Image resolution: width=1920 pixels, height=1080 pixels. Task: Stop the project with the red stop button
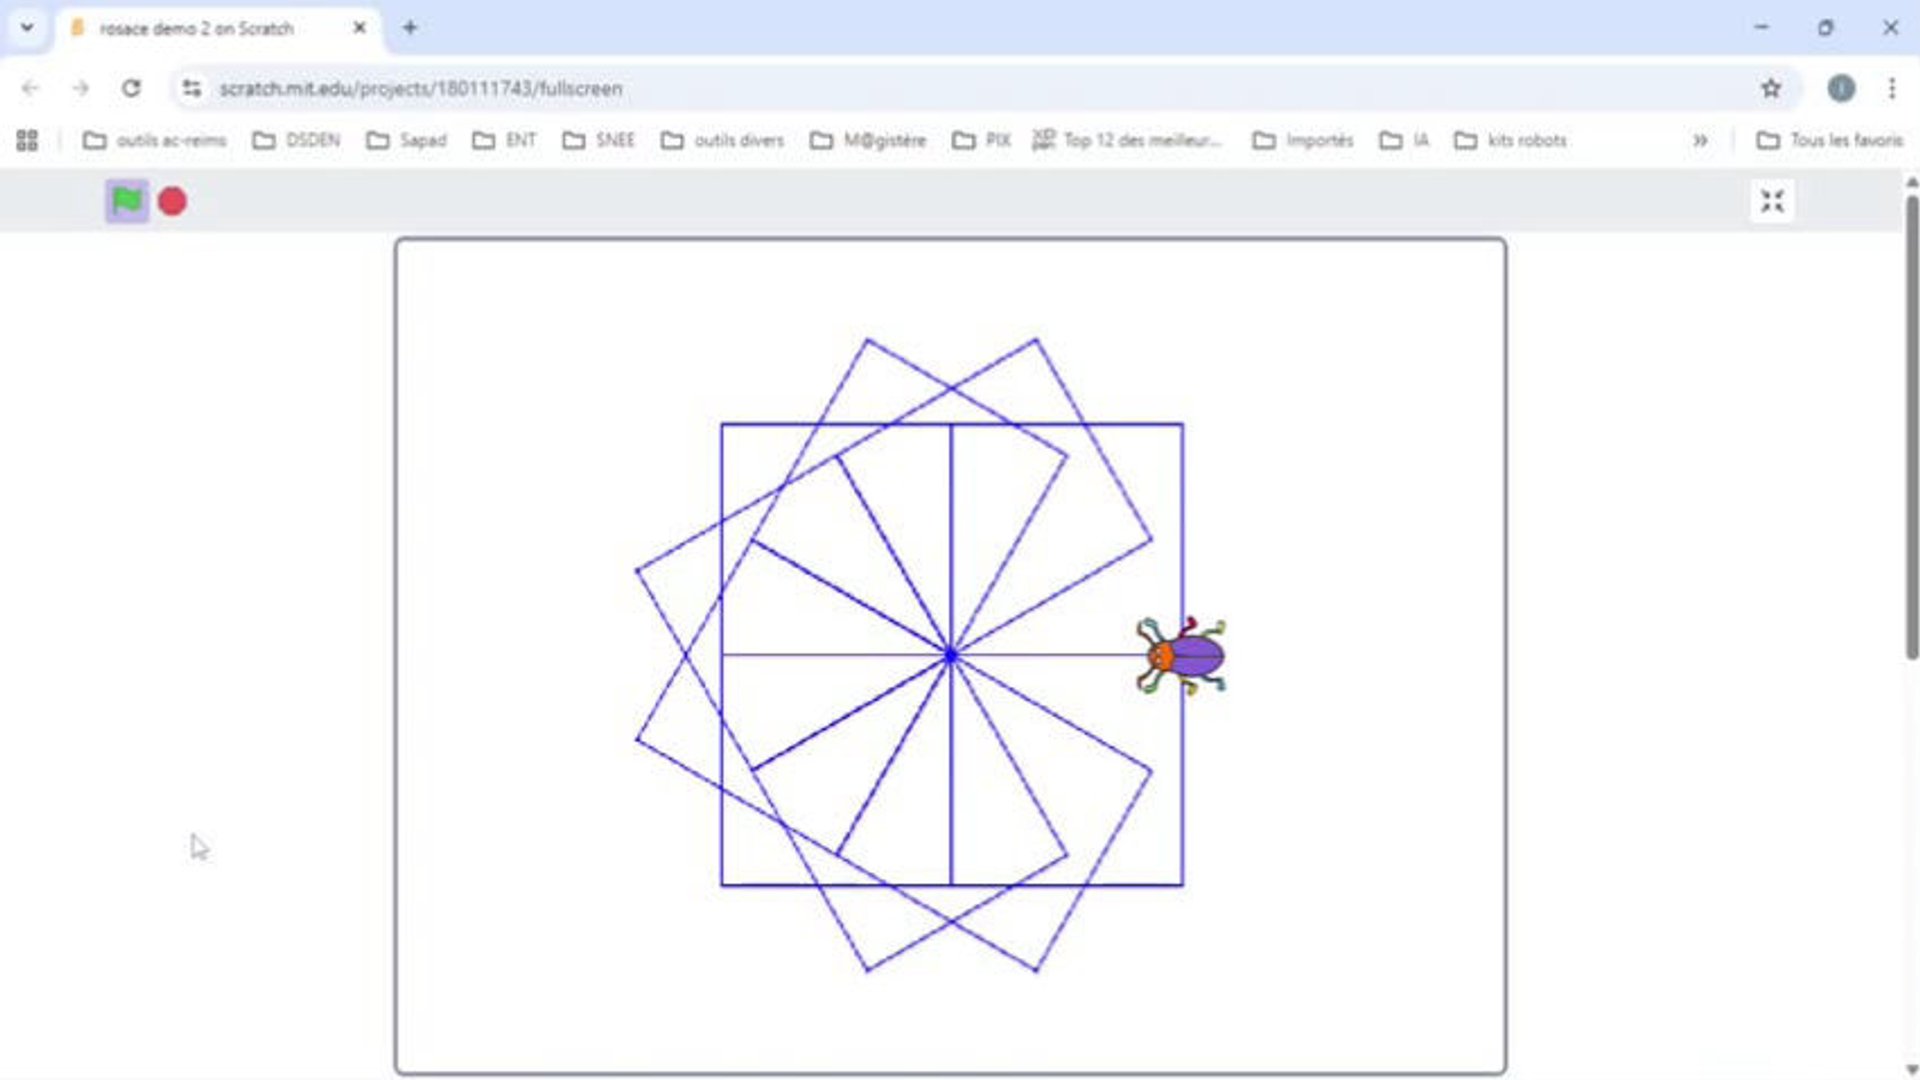(x=172, y=202)
